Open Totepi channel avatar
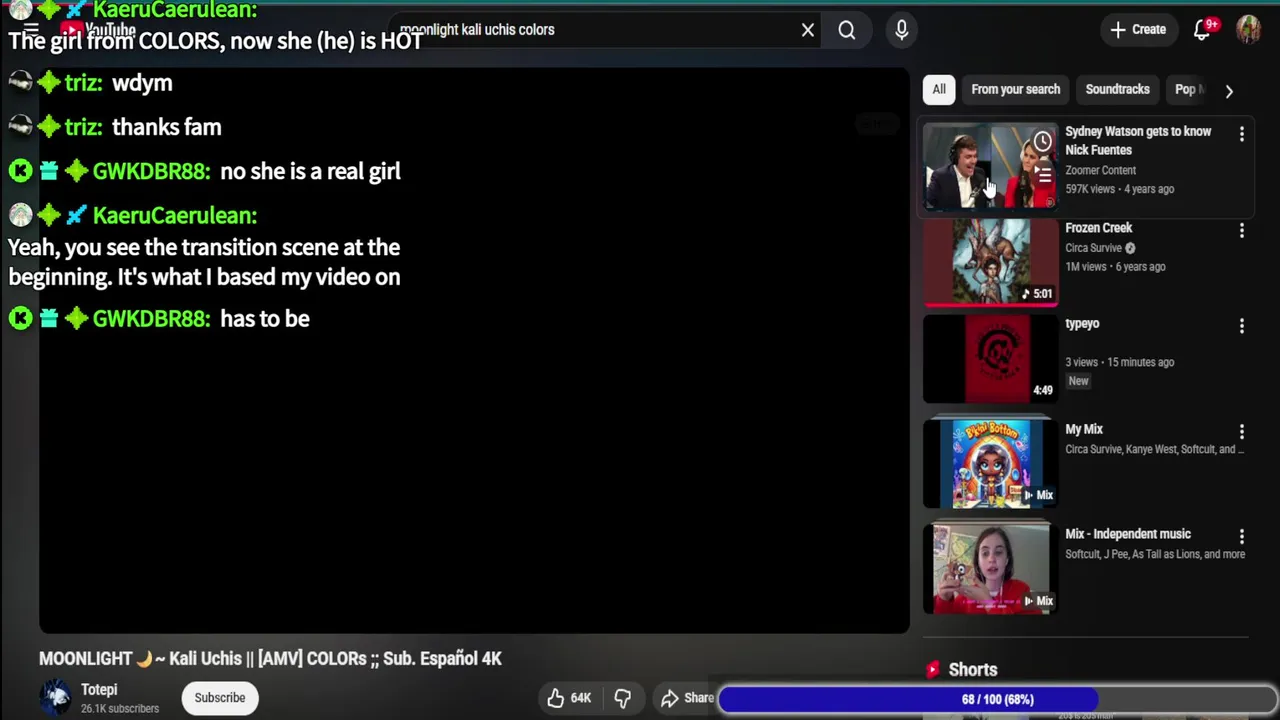Viewport: 1280px width, 720px height. (57, 698)
